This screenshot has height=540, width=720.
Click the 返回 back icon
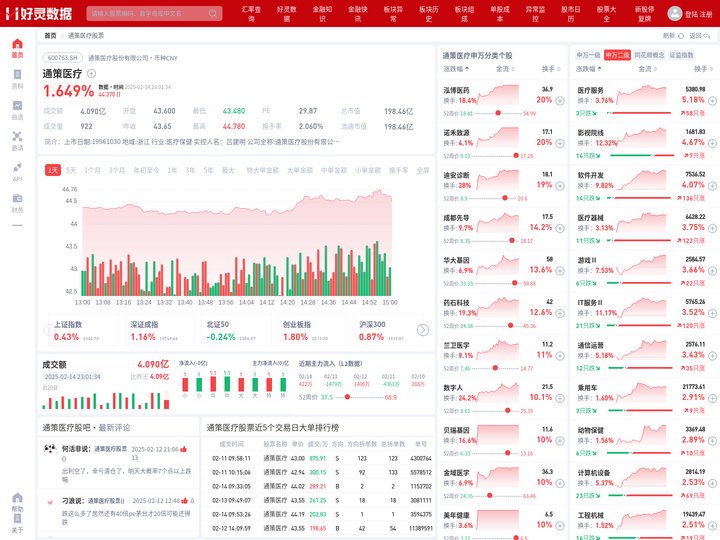tap(707, 36)
